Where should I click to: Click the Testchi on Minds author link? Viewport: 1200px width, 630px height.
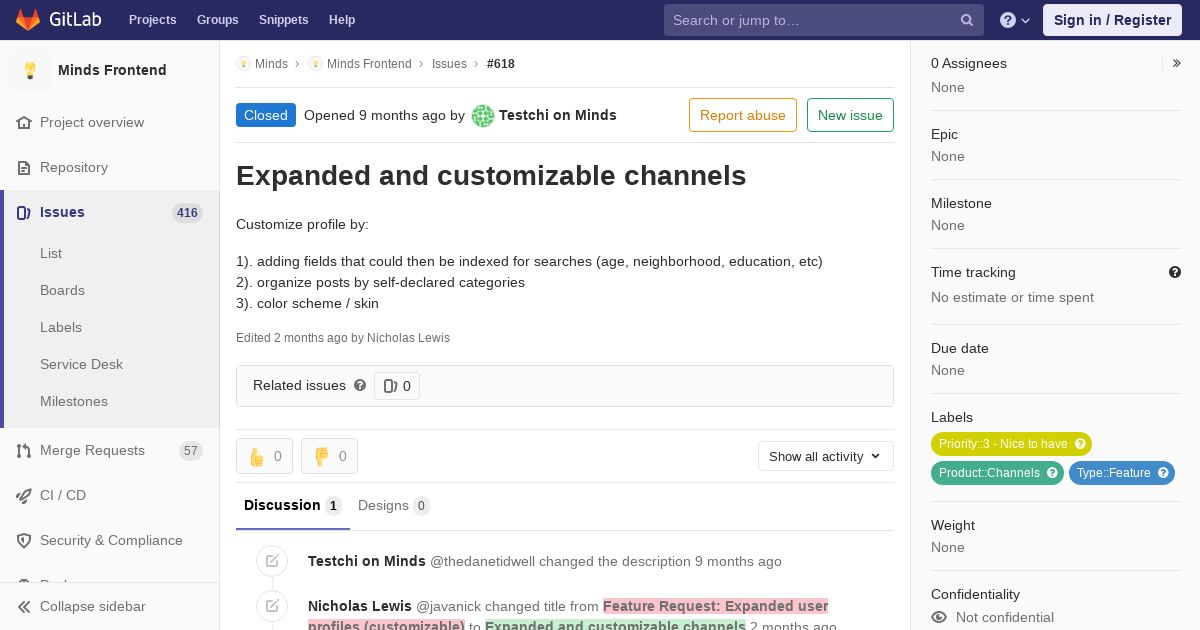[557, 115]
